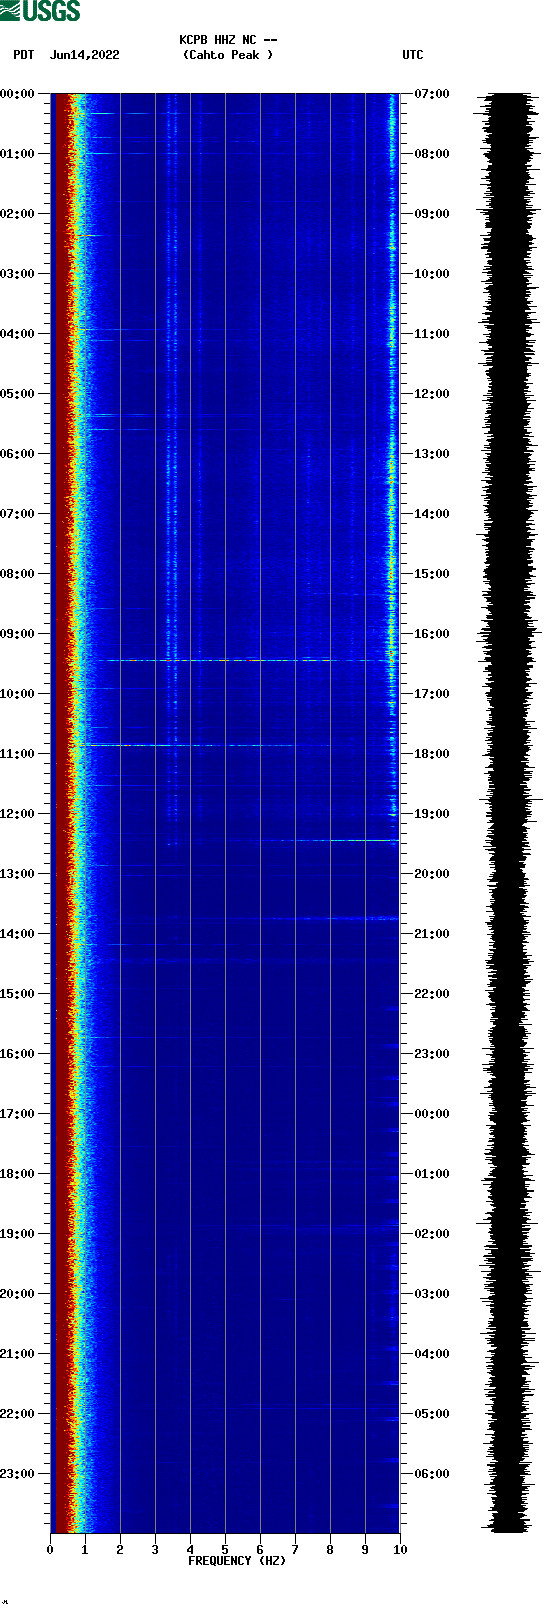Click the '18:00' PDT time label
552x1613 pixels.
17,1174
